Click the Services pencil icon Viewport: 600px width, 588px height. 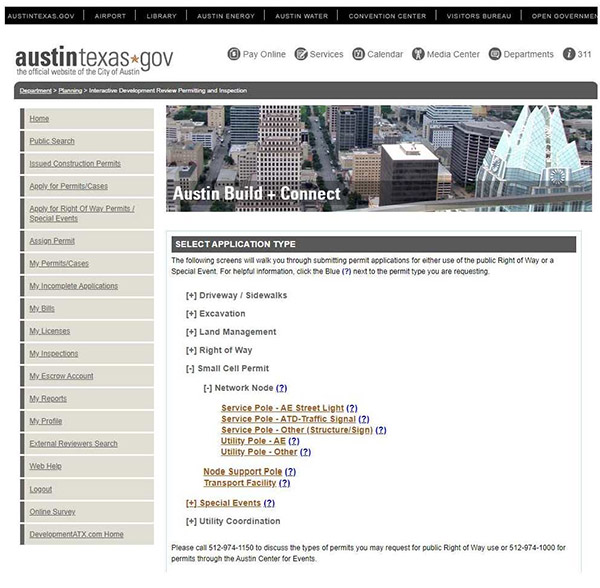pyautogui.click(x=301, y=54)
